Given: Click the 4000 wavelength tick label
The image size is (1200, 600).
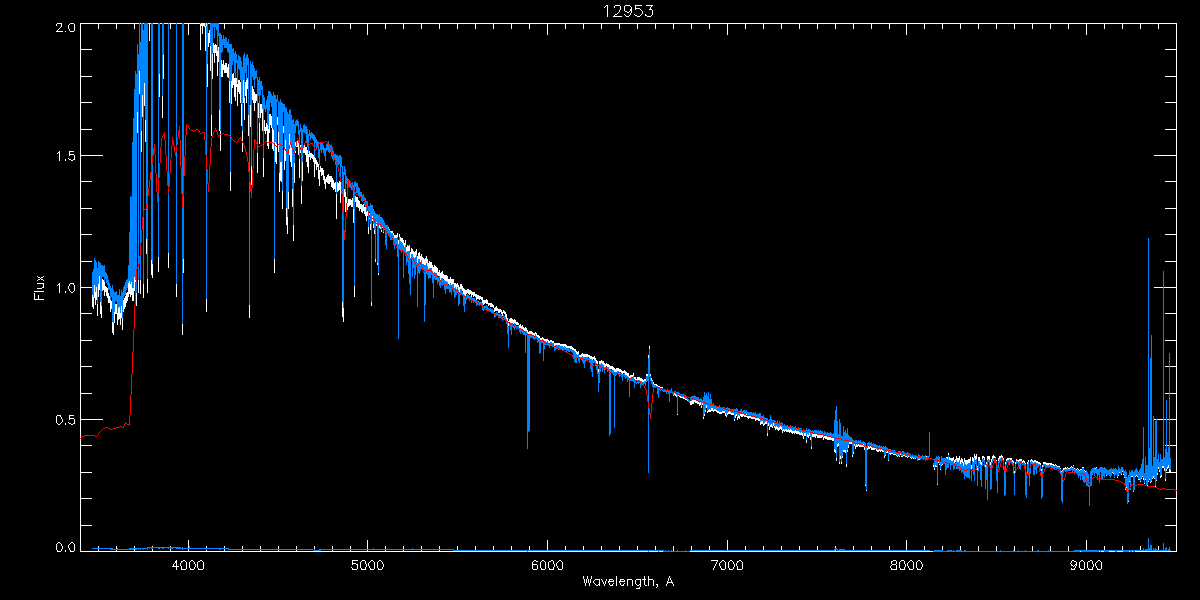Looking at the screenshot, I should [187, 564].
